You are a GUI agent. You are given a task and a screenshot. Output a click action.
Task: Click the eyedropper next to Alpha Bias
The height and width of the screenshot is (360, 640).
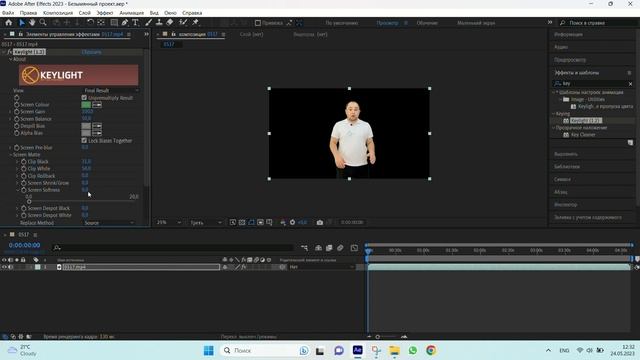[x=97, y=133]
